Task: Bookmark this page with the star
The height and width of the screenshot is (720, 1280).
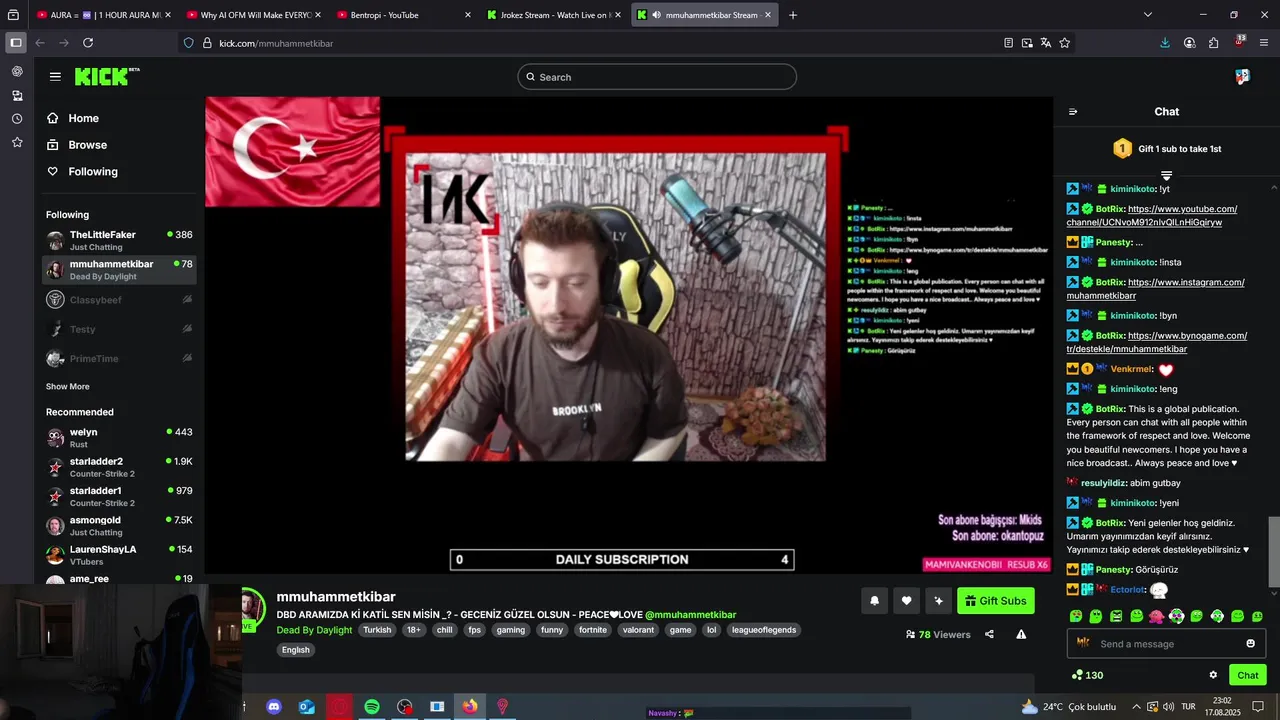Action: (1064, 43)
